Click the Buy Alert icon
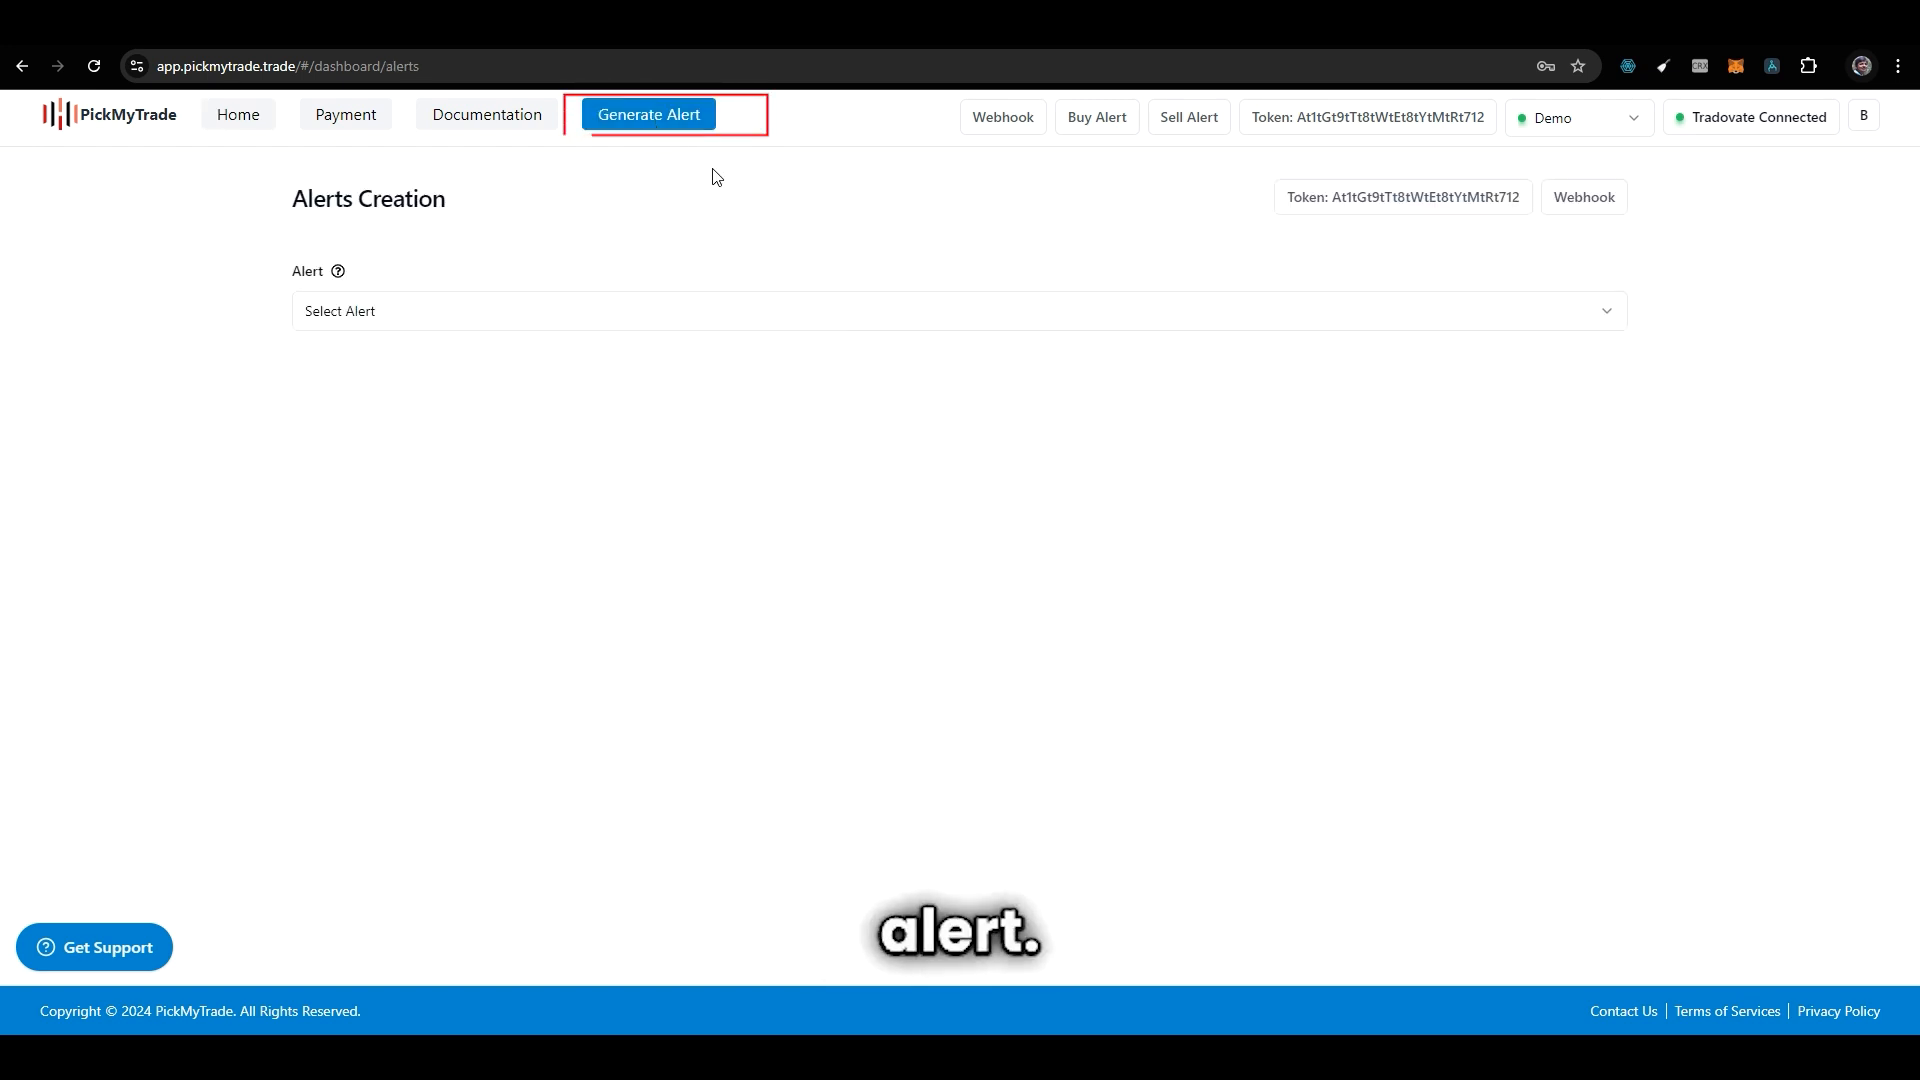This screenshot has height=1080, width=1920. click(1097, 117)
